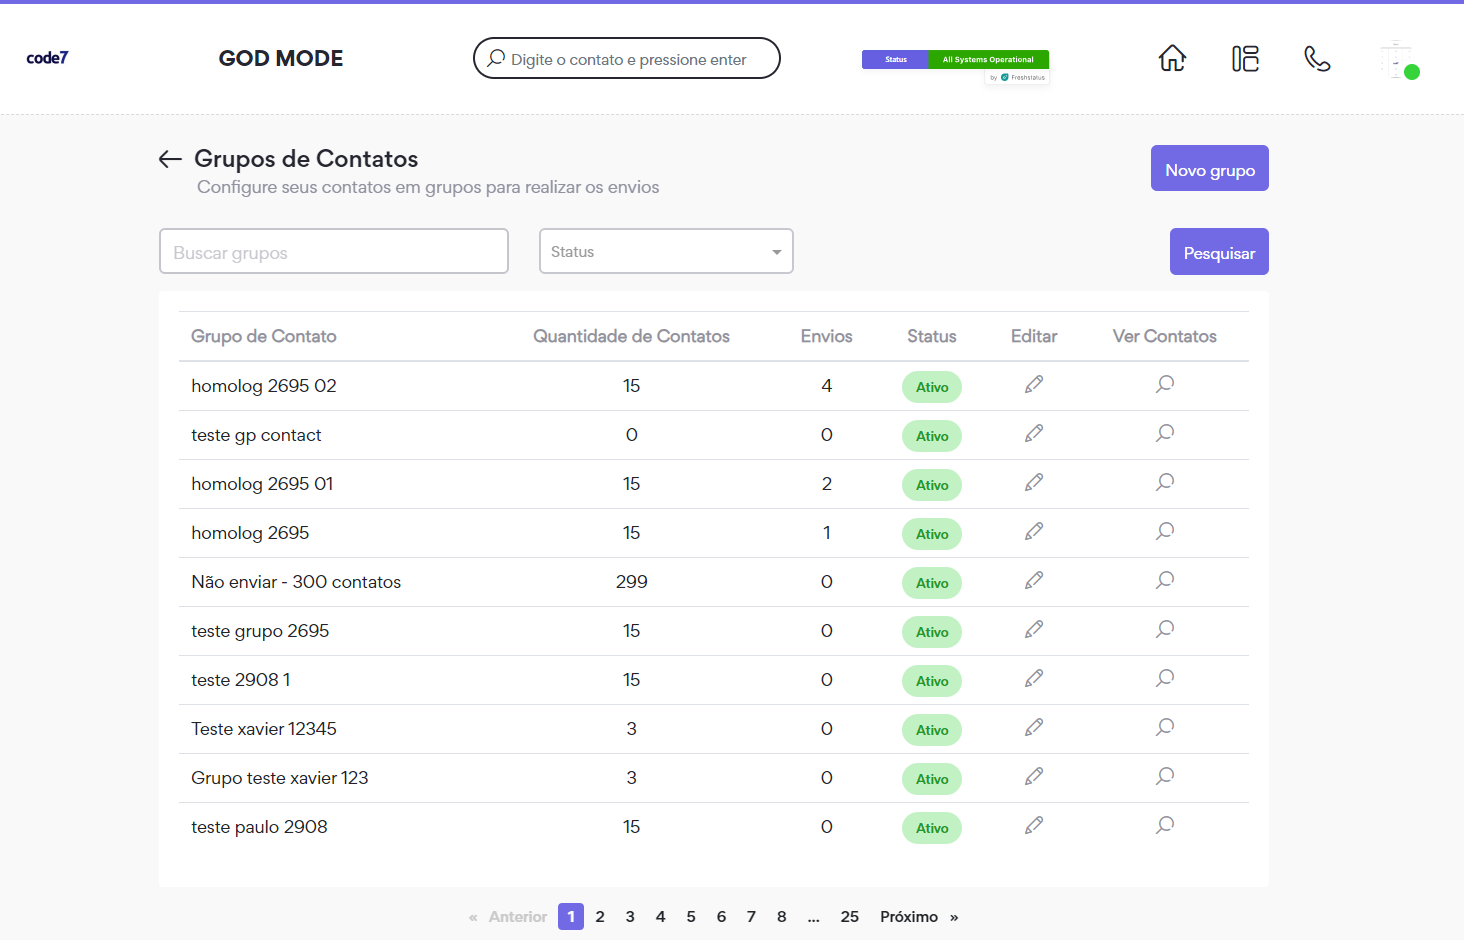
Task: Edit group teste paulo 2908
Action: click(x=1034, y=826)
